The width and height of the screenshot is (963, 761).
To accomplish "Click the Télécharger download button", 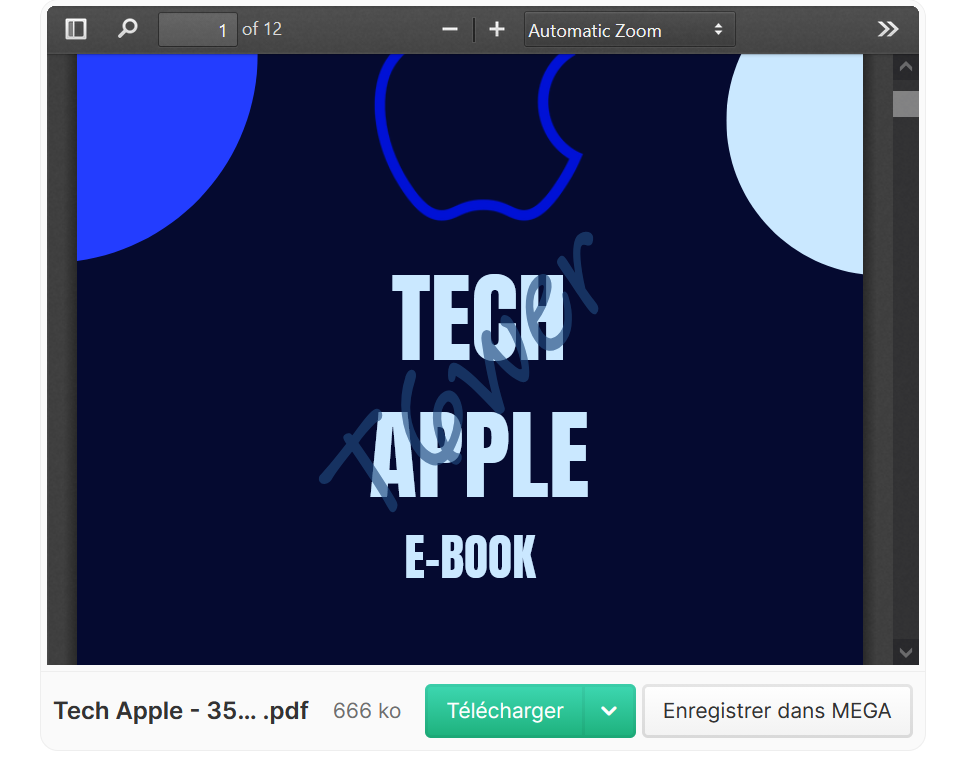I will 504,711.
